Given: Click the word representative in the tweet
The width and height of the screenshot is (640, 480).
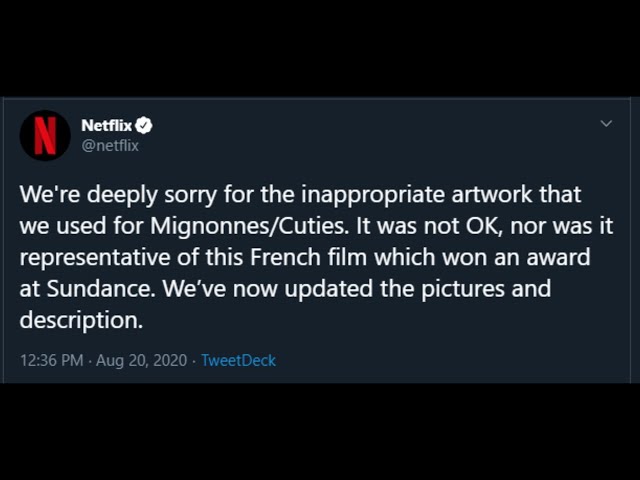Looking at the screenshot, I should [95, 258].
